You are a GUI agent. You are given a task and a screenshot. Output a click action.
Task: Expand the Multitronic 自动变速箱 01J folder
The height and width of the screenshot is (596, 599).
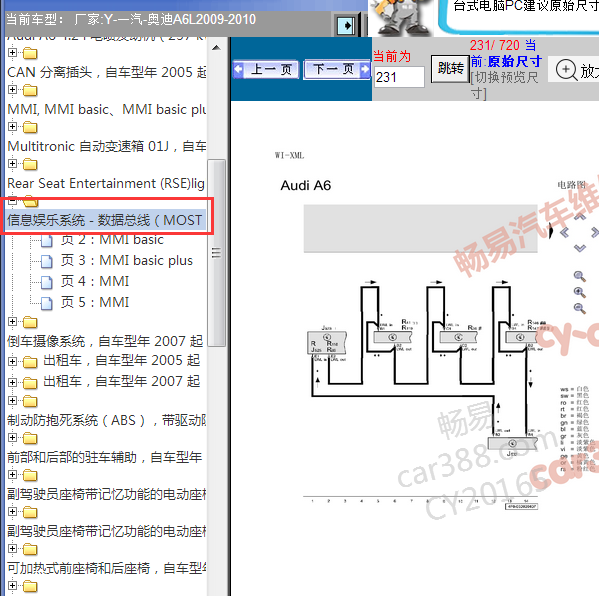click(x=12, y=126)
